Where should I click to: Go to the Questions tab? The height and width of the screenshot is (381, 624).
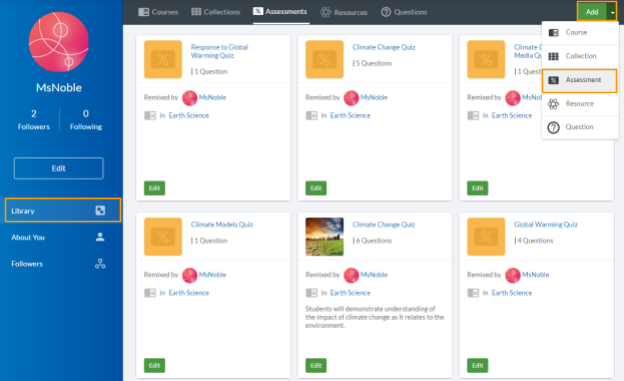[404, 12]
